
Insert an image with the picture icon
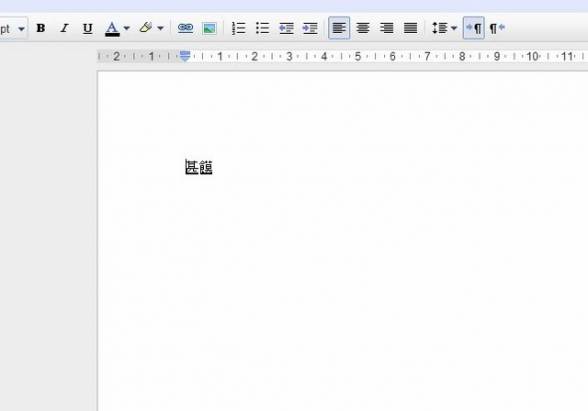pos(209,28)
